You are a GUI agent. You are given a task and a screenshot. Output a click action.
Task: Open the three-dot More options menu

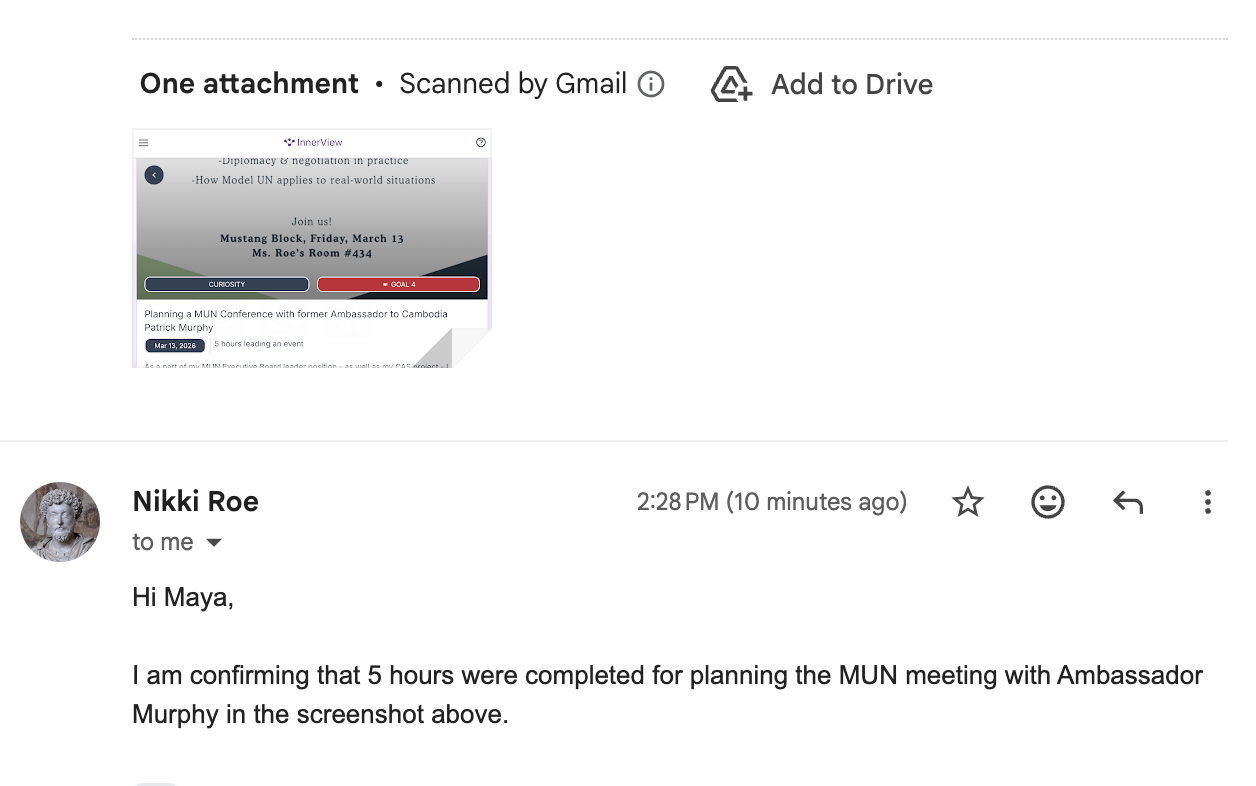tap(1207, 502)
